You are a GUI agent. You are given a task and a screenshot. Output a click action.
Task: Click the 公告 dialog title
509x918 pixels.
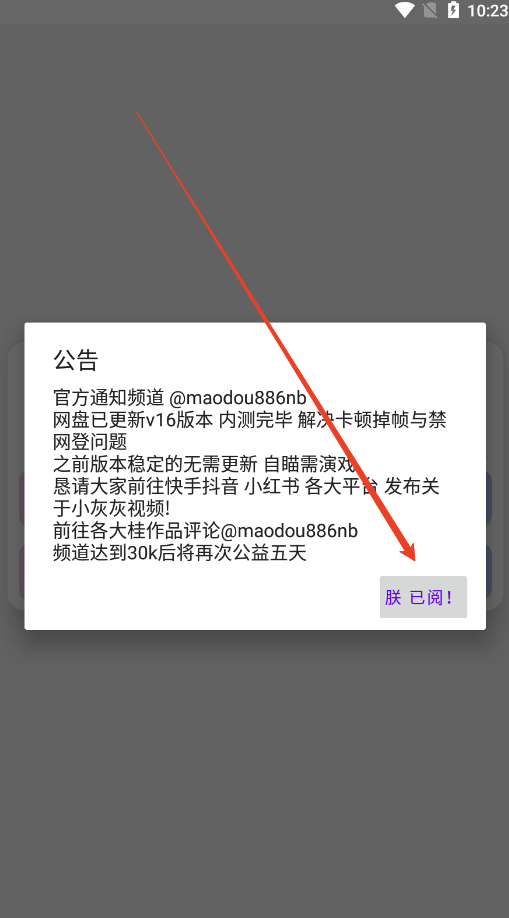point(76,360)
